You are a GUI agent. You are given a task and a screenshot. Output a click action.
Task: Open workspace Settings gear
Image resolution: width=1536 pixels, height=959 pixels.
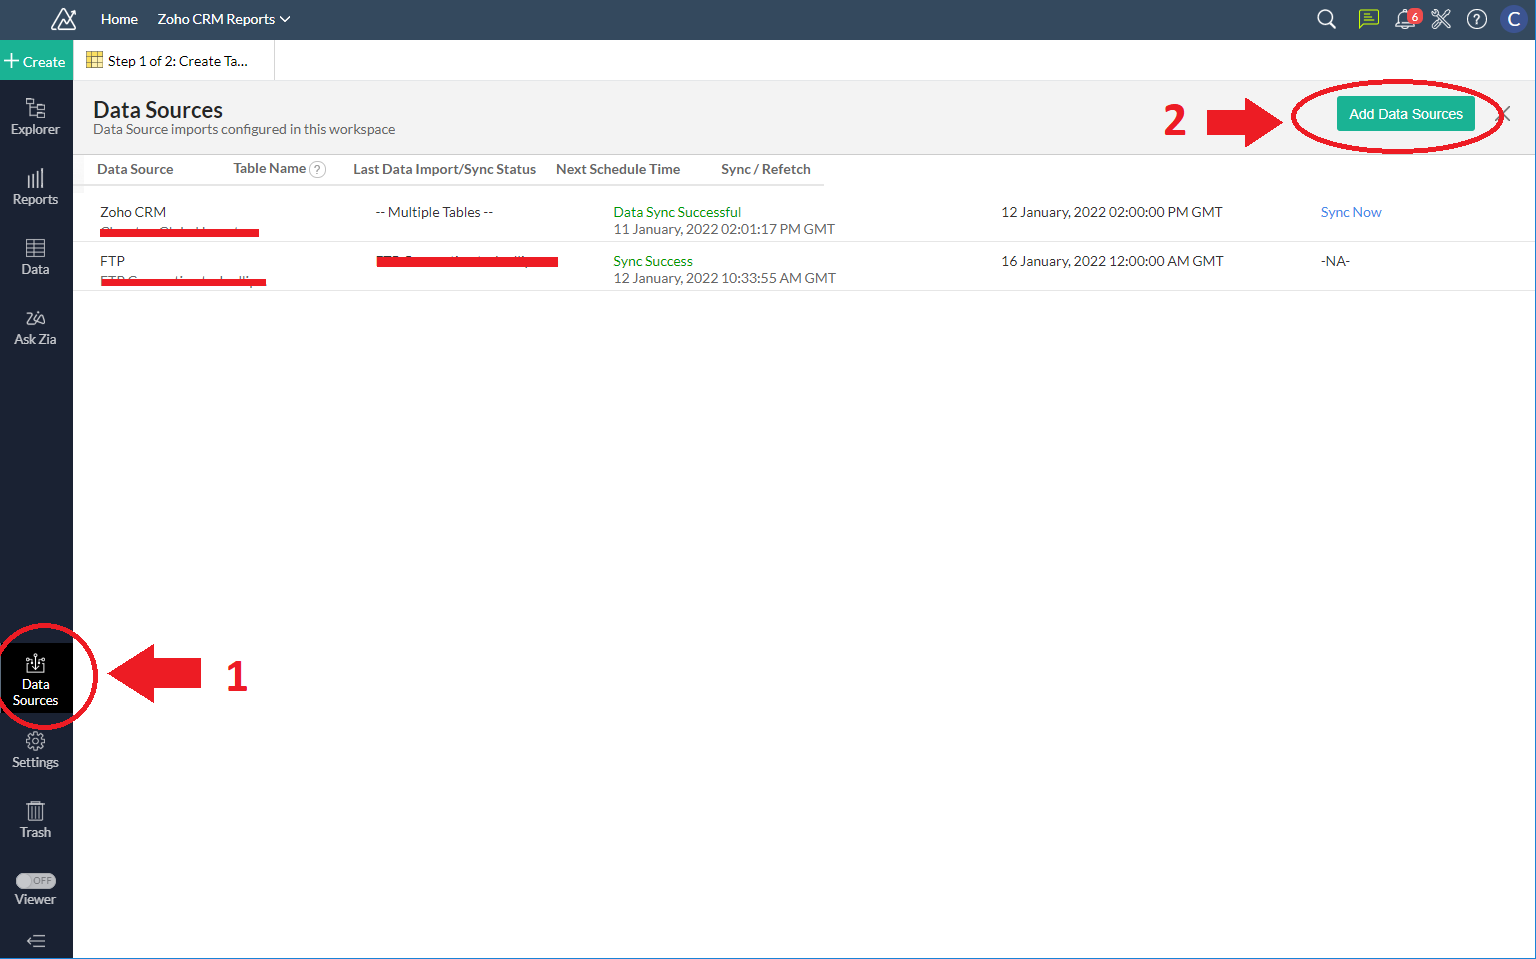pos(35,750)
